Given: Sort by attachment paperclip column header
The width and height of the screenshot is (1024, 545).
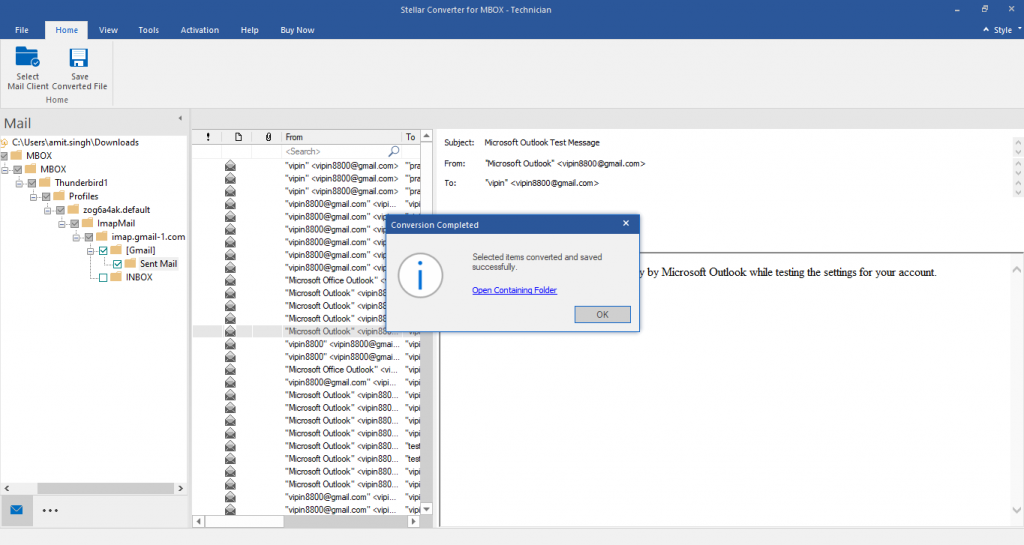Looking at the screenshot, I should [268, 137].
